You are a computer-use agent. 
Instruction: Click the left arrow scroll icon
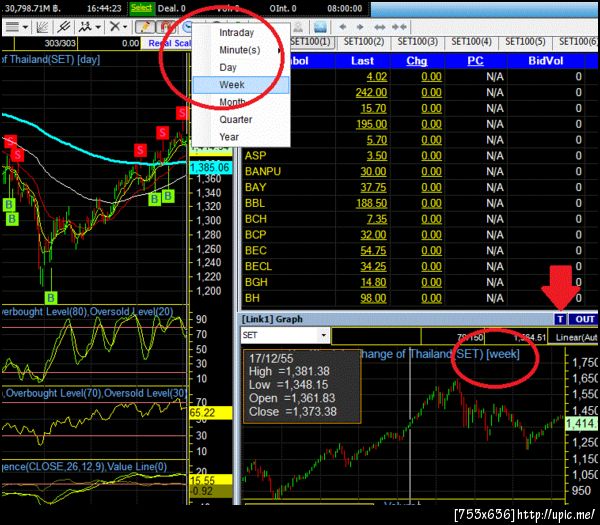(x=343, y=27)
